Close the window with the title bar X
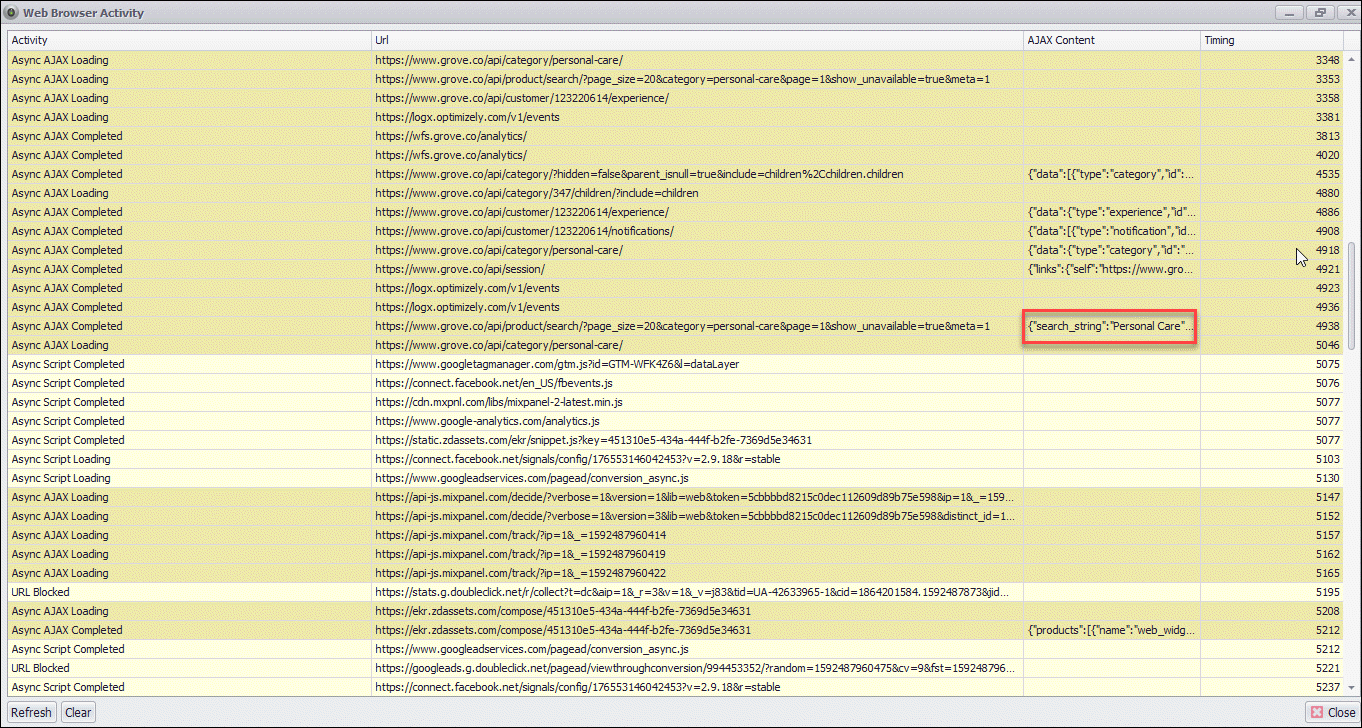1362x728 pixels. 1345,13
